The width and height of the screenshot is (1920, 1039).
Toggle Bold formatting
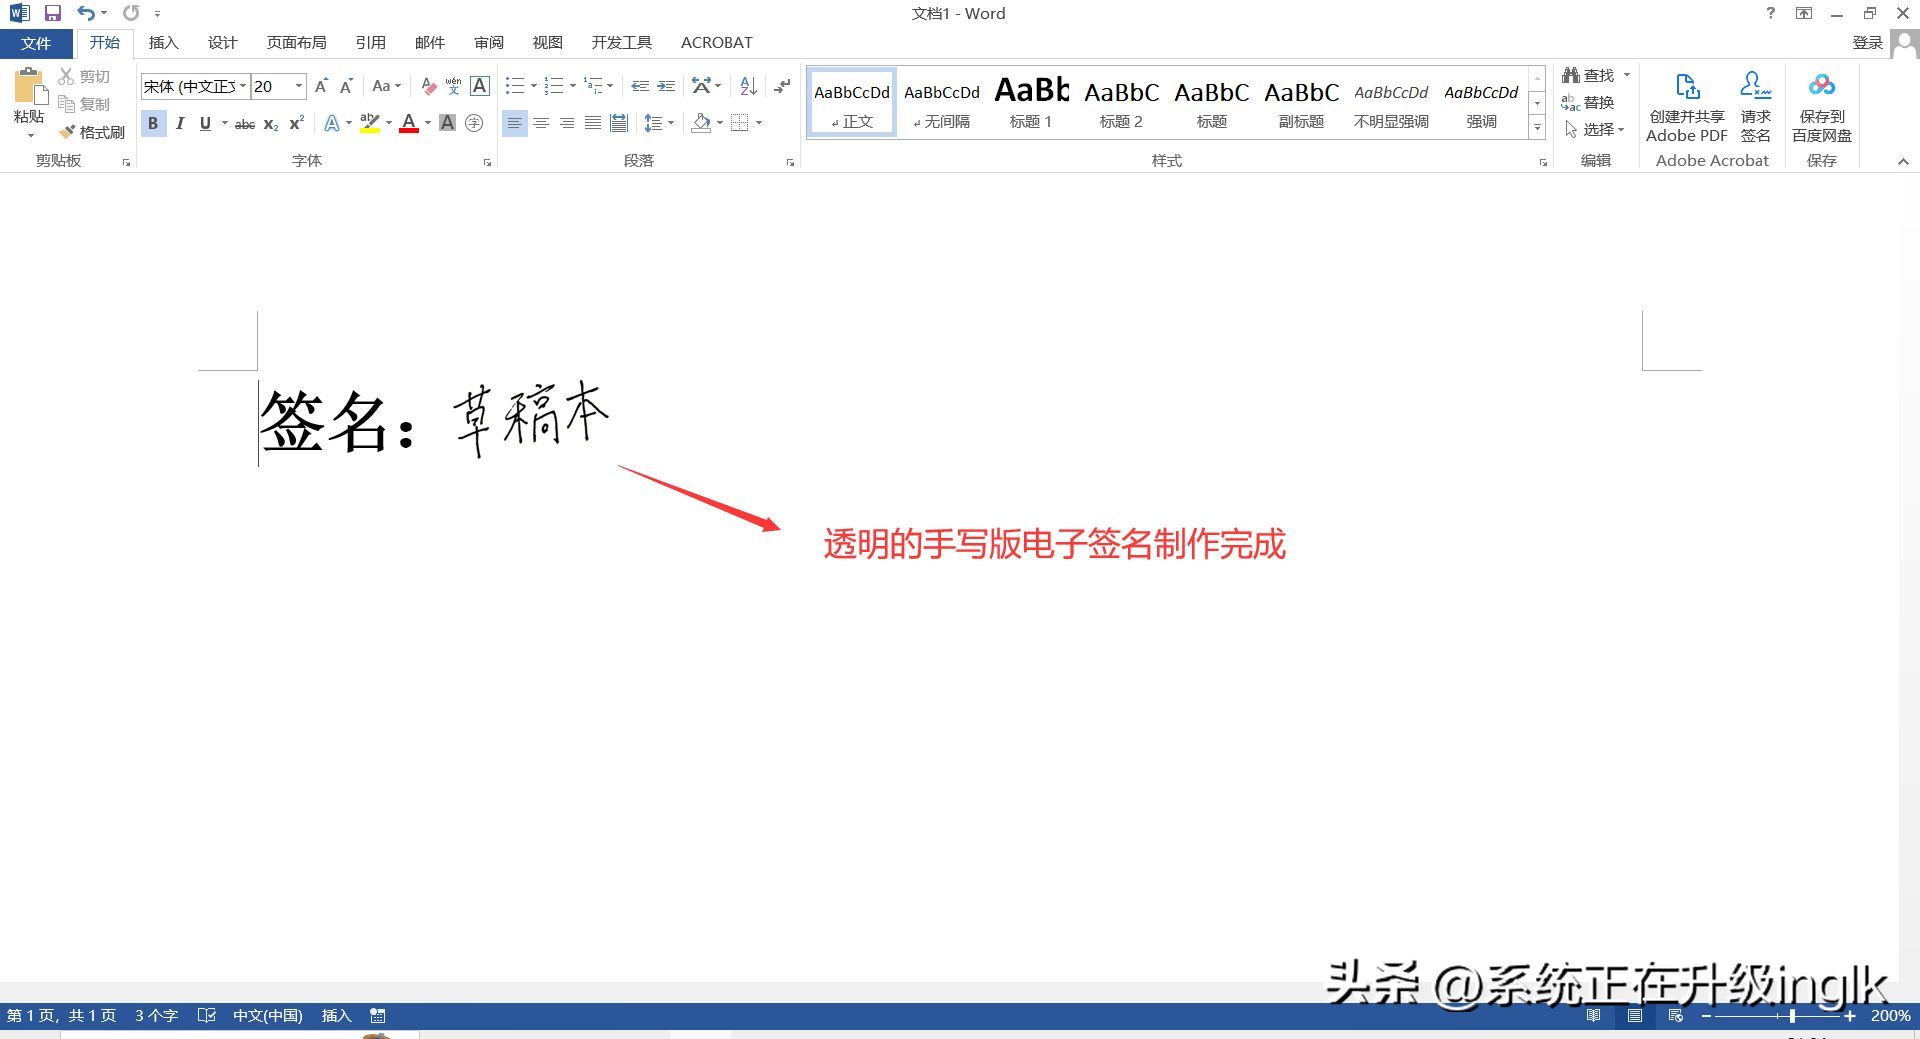coord(153,123)
